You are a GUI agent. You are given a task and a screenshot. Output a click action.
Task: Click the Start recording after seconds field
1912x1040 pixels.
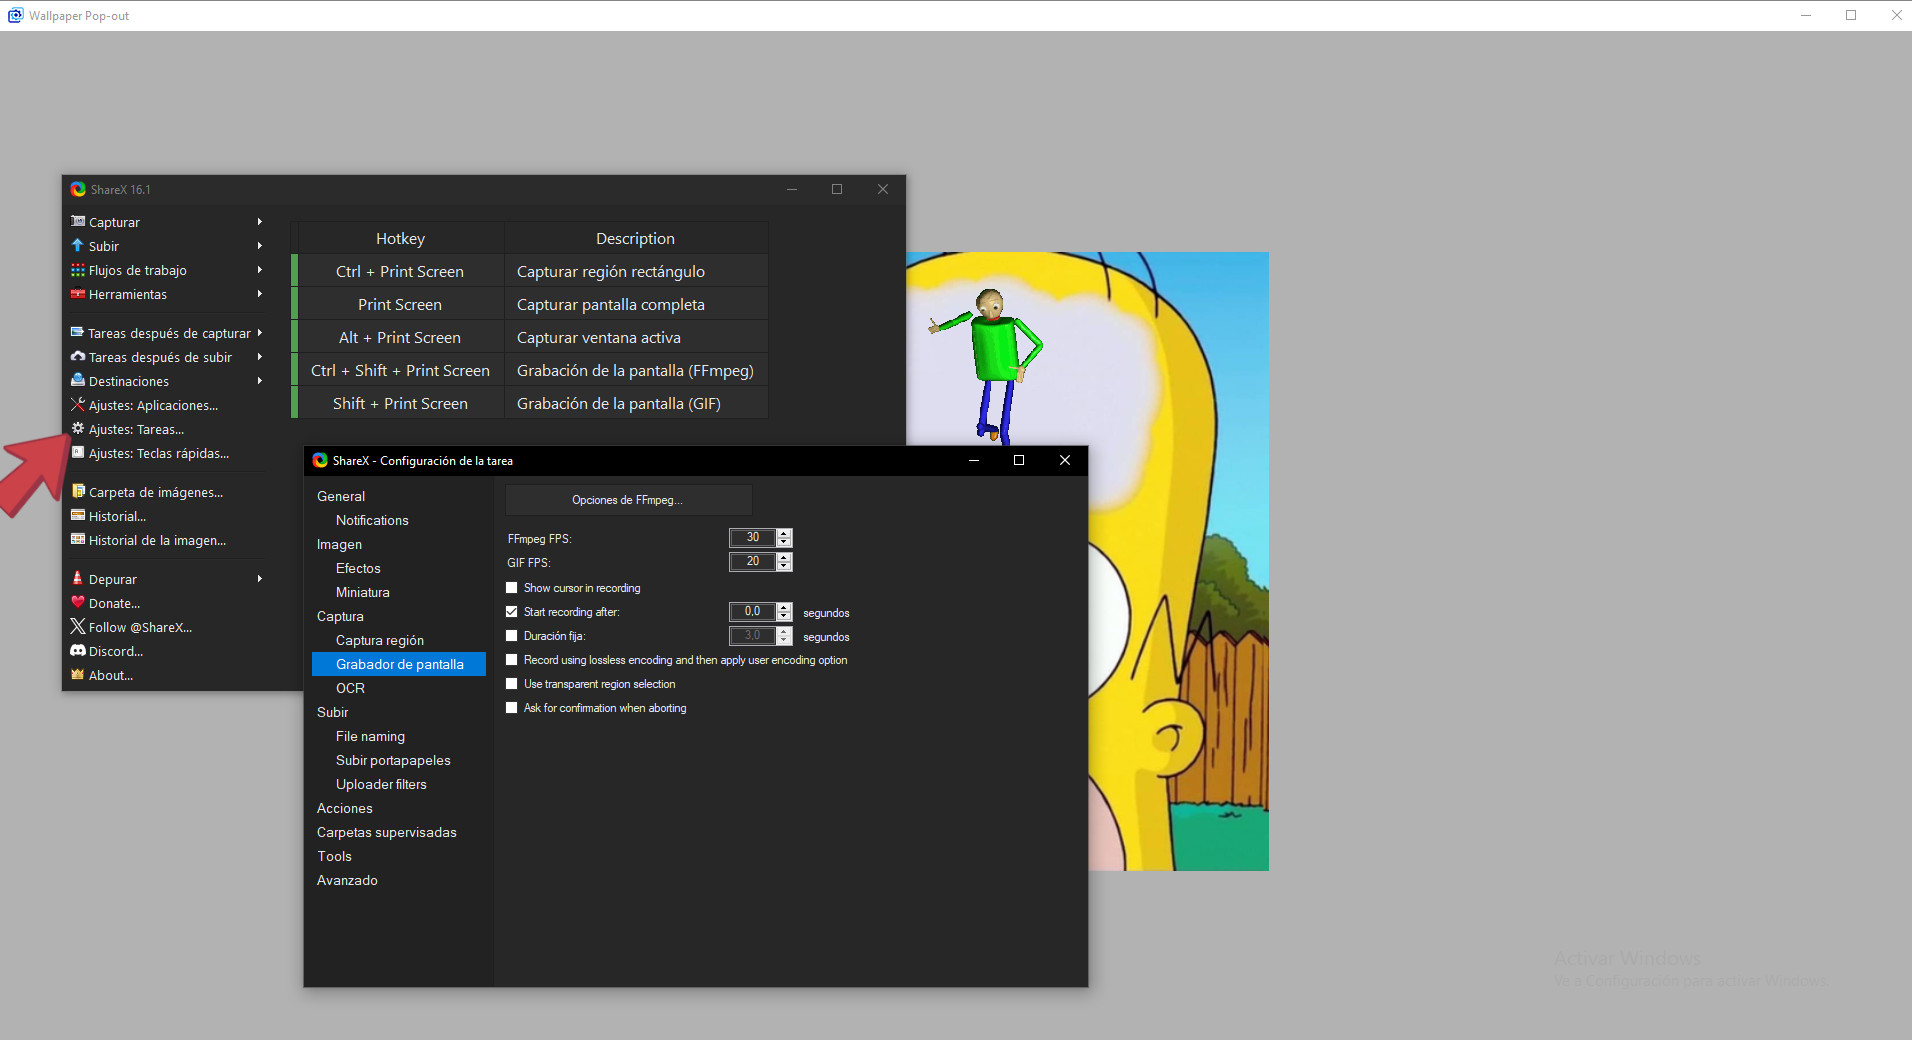coord(753,612)
